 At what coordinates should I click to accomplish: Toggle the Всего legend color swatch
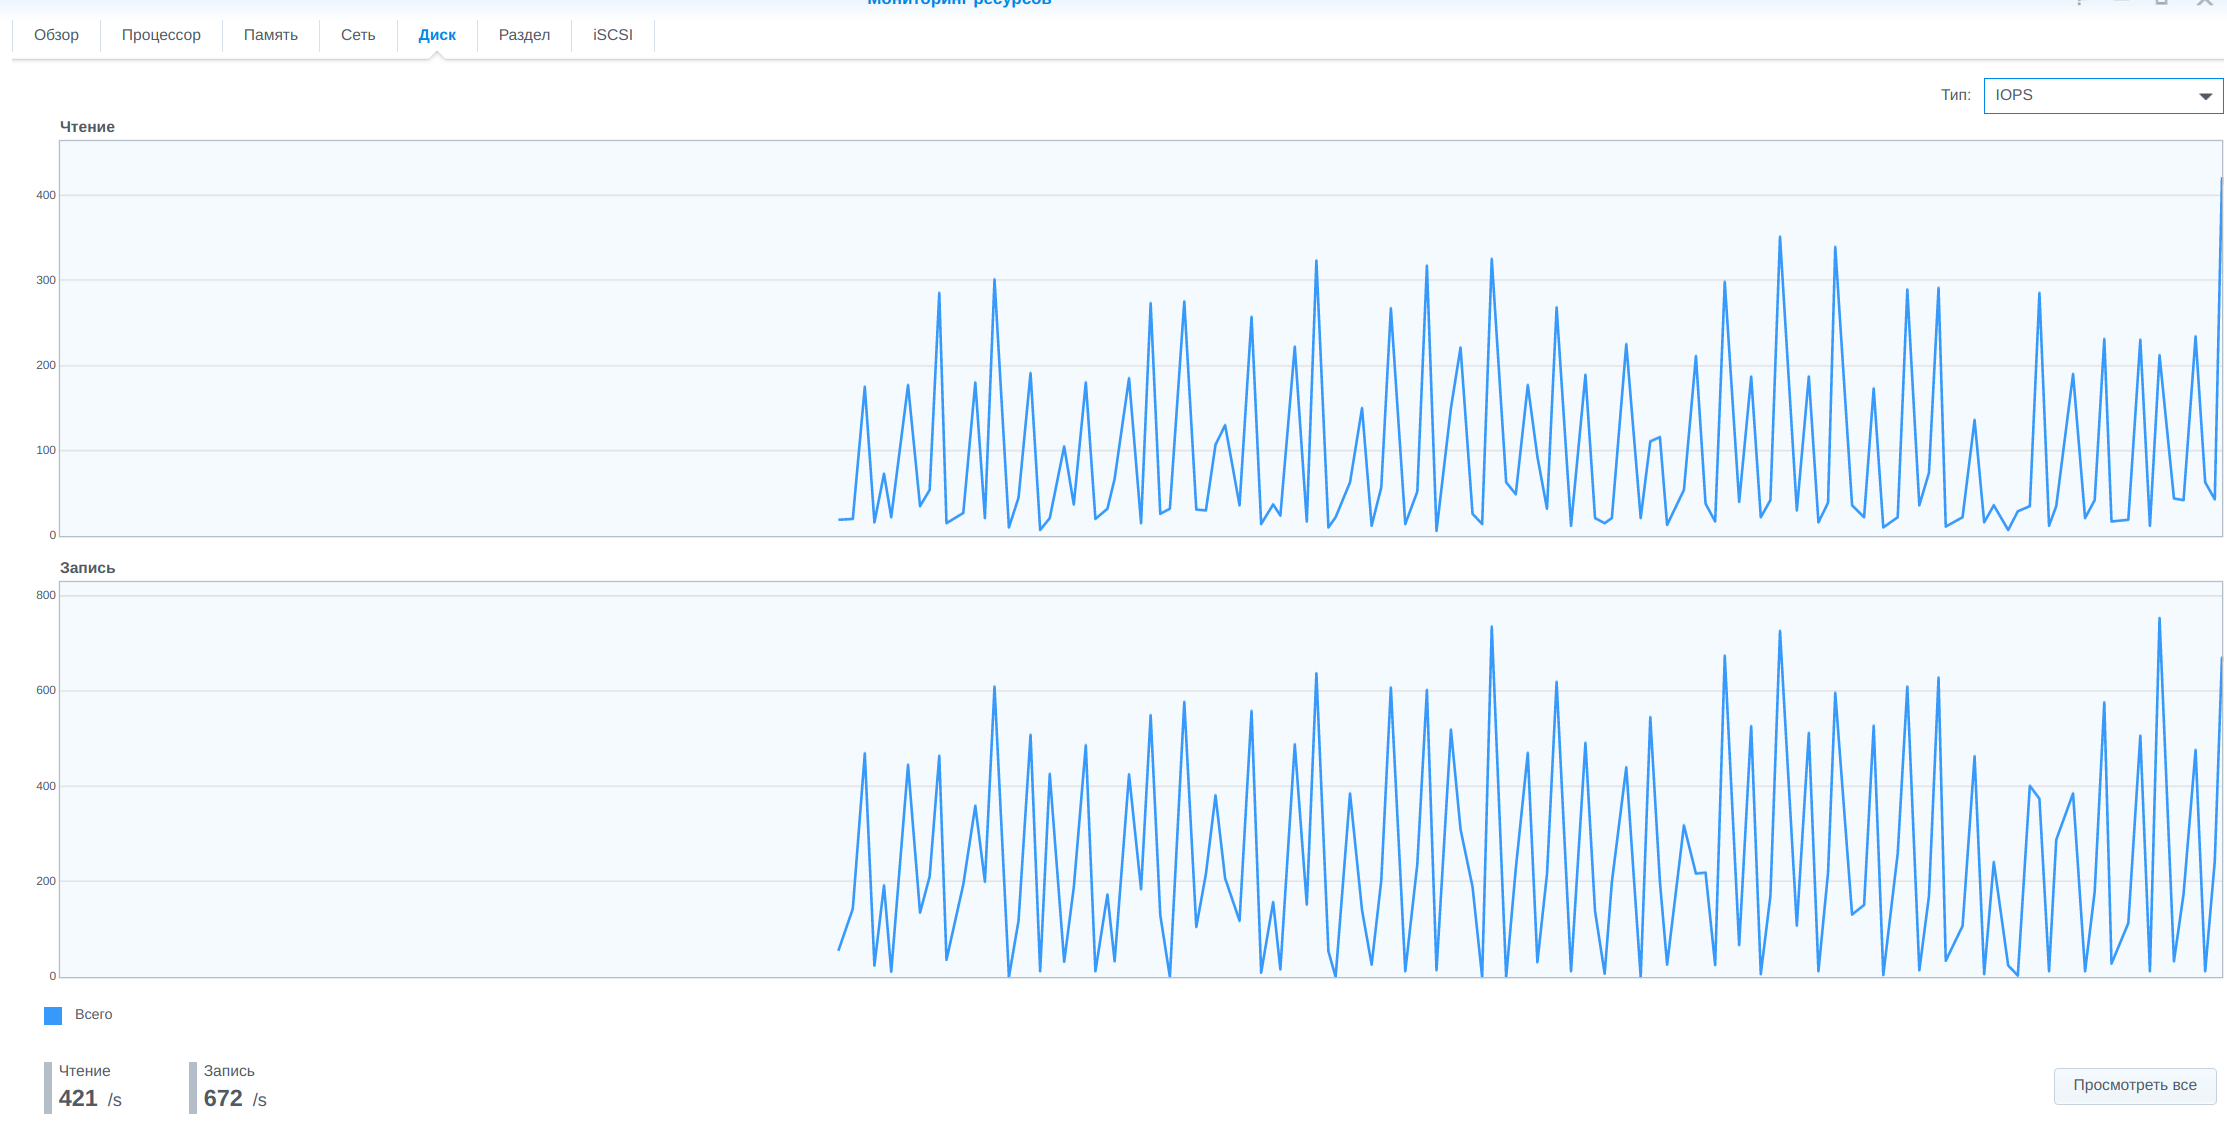(x=53, y=1015)
